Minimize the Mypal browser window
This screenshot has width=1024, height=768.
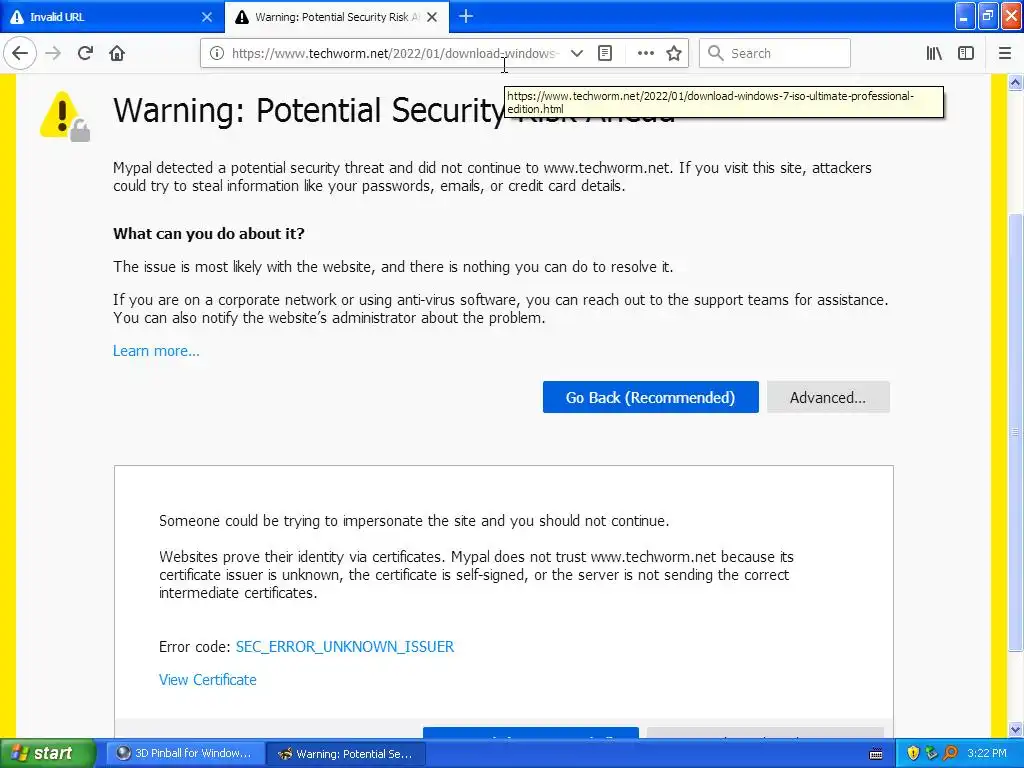tap(965, 16)
